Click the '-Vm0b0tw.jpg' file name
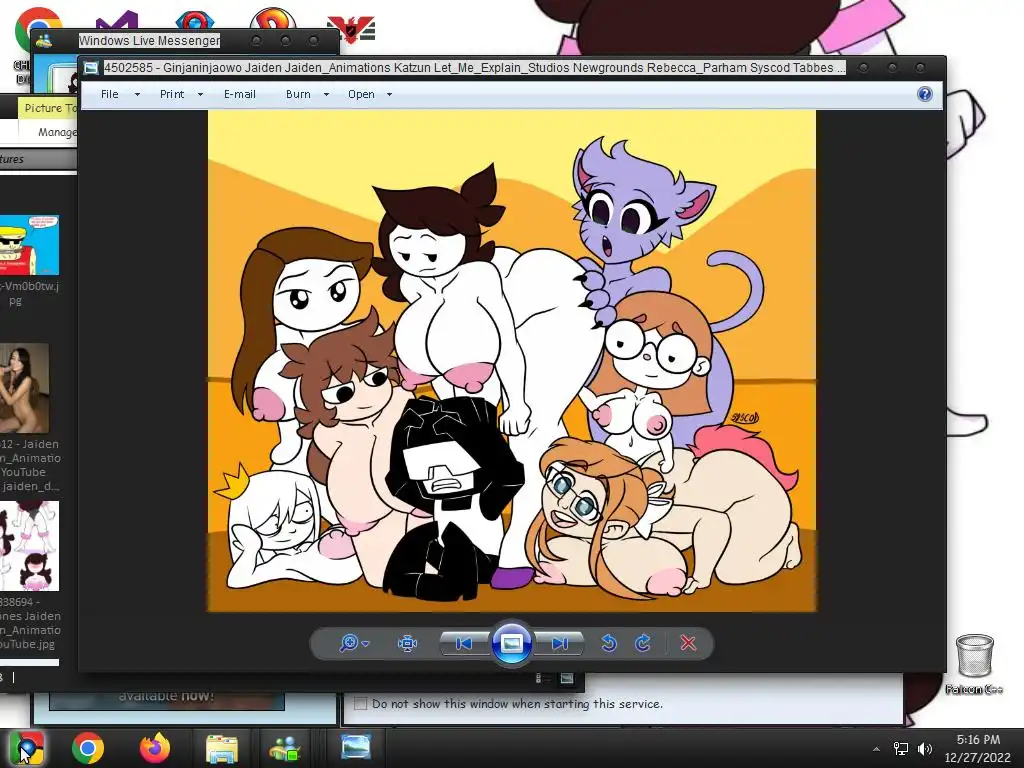 coord(29,293)
